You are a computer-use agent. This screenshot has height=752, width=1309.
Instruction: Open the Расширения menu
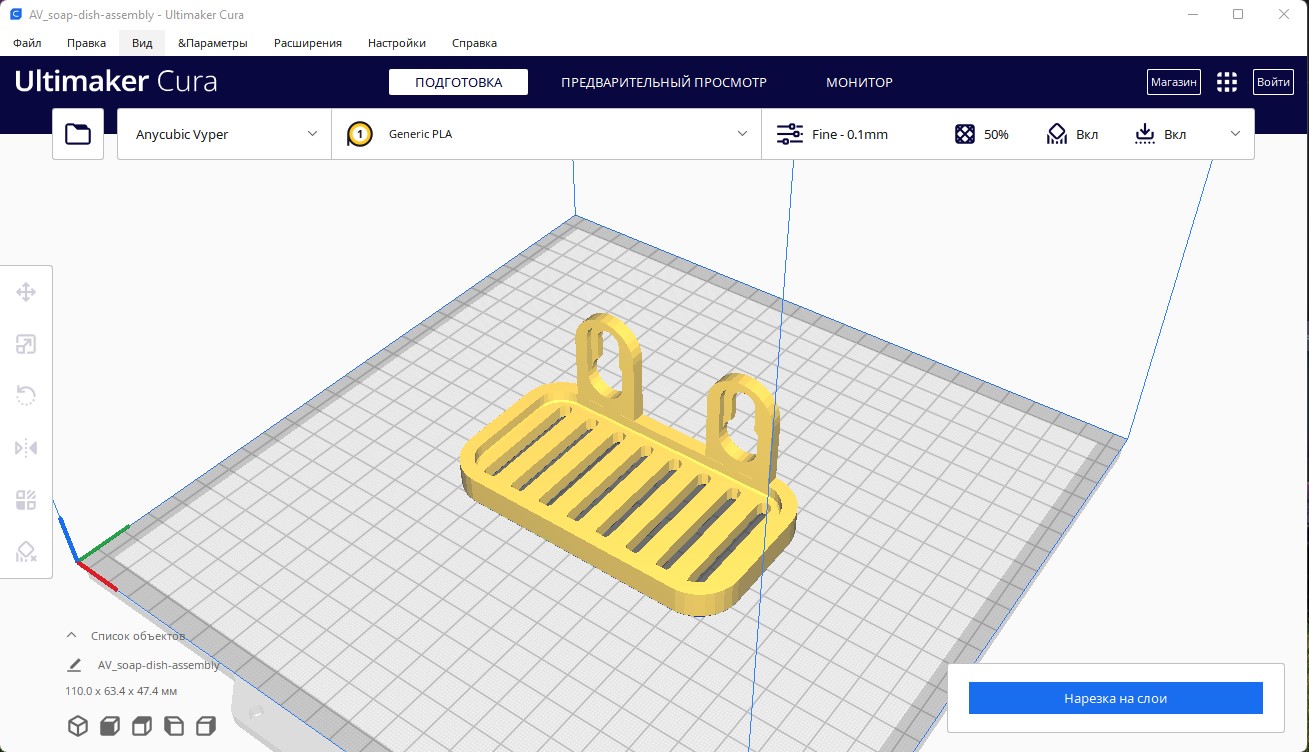coord(308,43)
